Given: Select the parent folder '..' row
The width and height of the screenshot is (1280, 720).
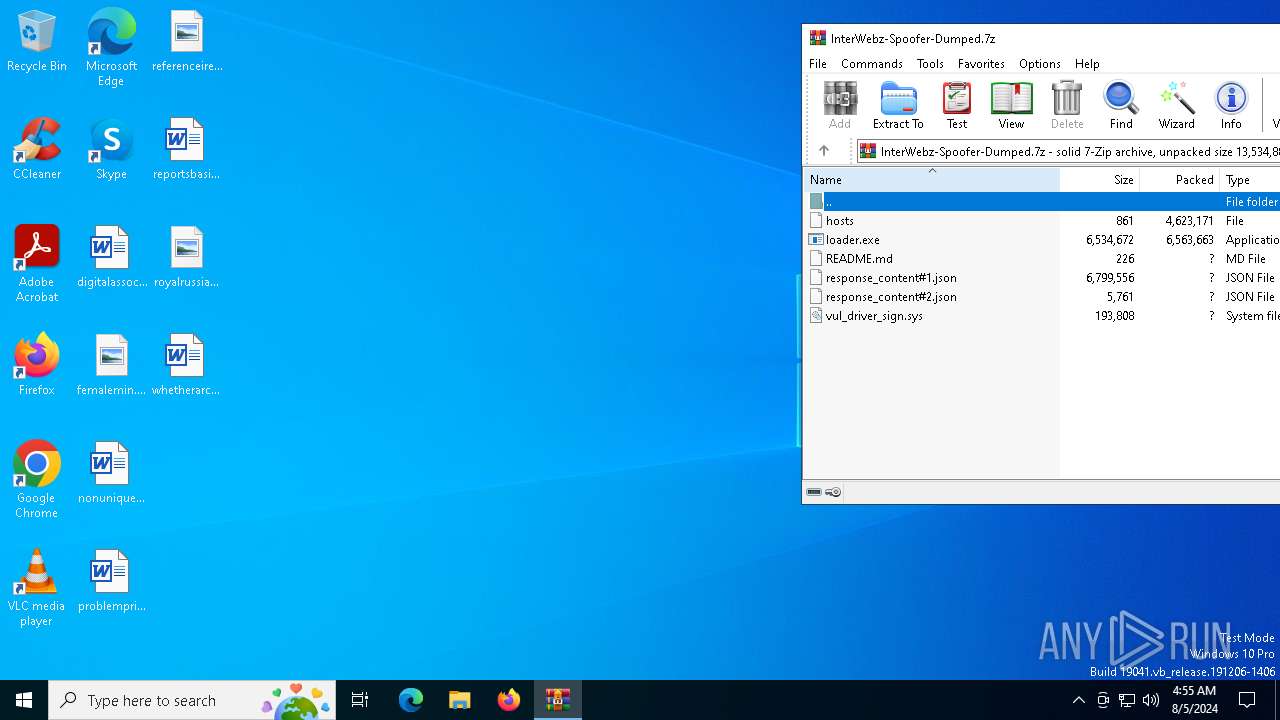Looking at the screenshot, I should (x=1043, y=201).
